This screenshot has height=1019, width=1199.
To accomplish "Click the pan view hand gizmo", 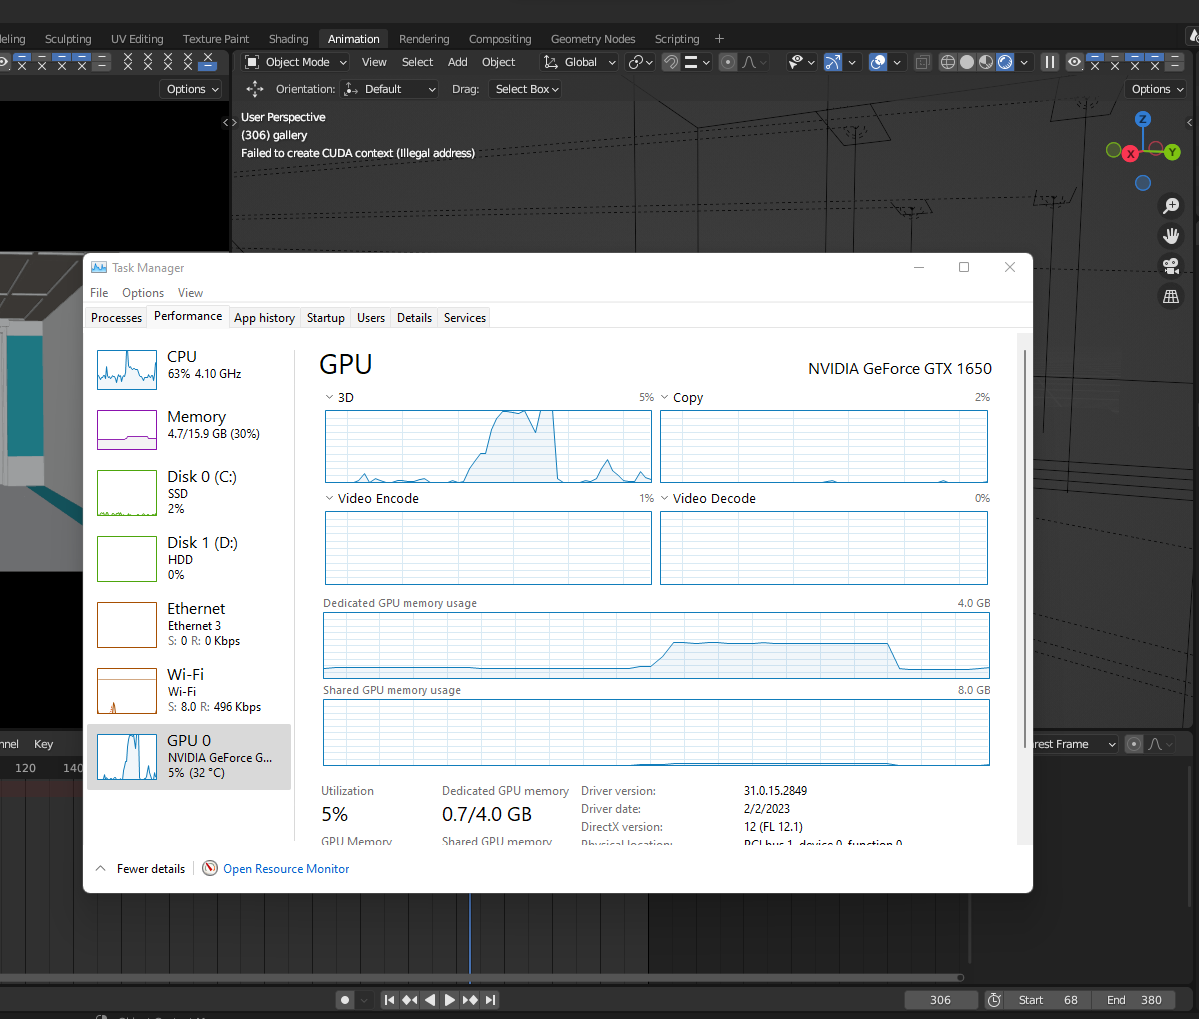I will coord(1171,235).
